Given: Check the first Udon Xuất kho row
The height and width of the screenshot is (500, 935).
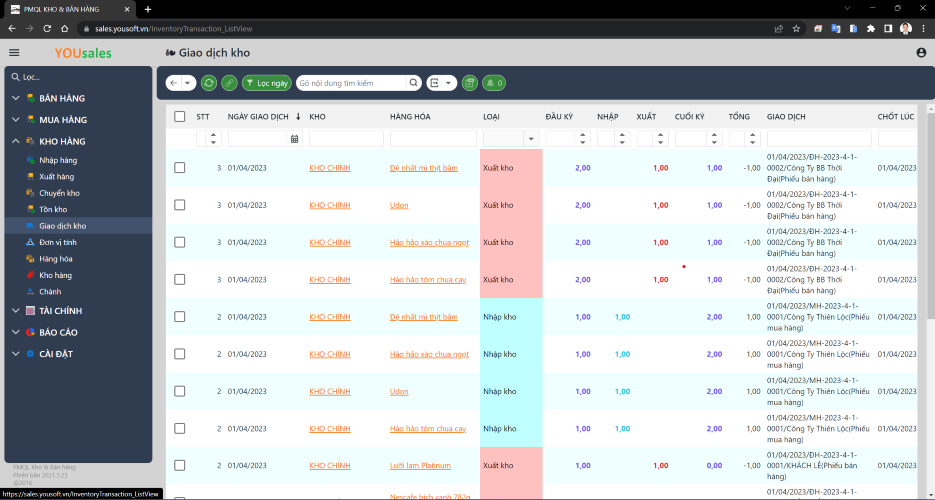Looking at the screenshot, I should coord(179,205).
